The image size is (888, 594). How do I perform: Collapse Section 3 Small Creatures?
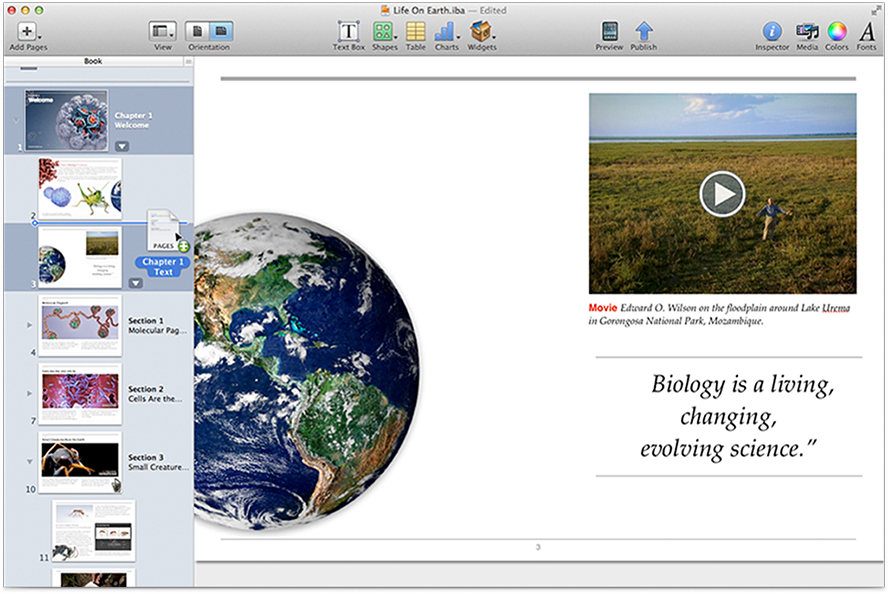click(x=29, y=461)
